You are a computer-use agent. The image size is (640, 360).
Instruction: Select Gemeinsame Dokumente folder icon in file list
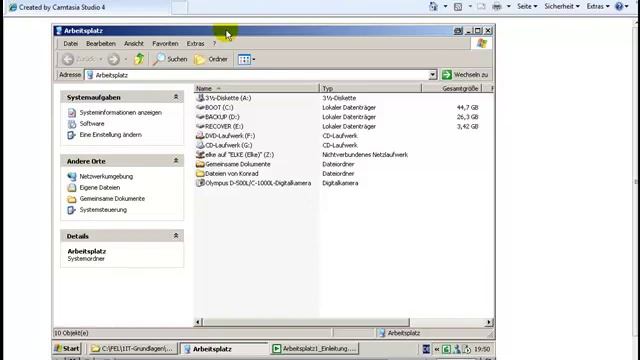pyautogui.click(x=200, y=164)
